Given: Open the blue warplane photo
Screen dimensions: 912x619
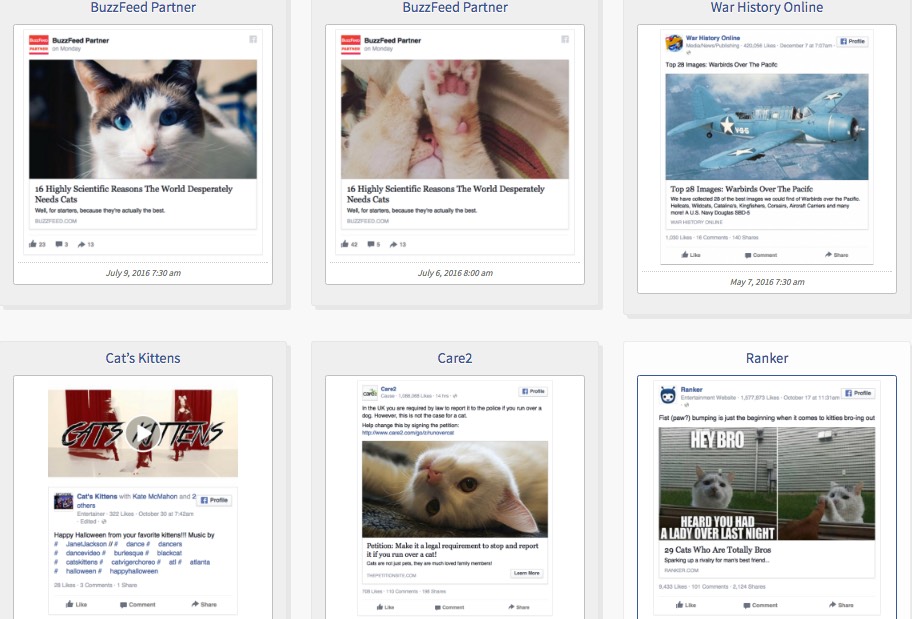Looking at the screenshot, I should [767, 127].
